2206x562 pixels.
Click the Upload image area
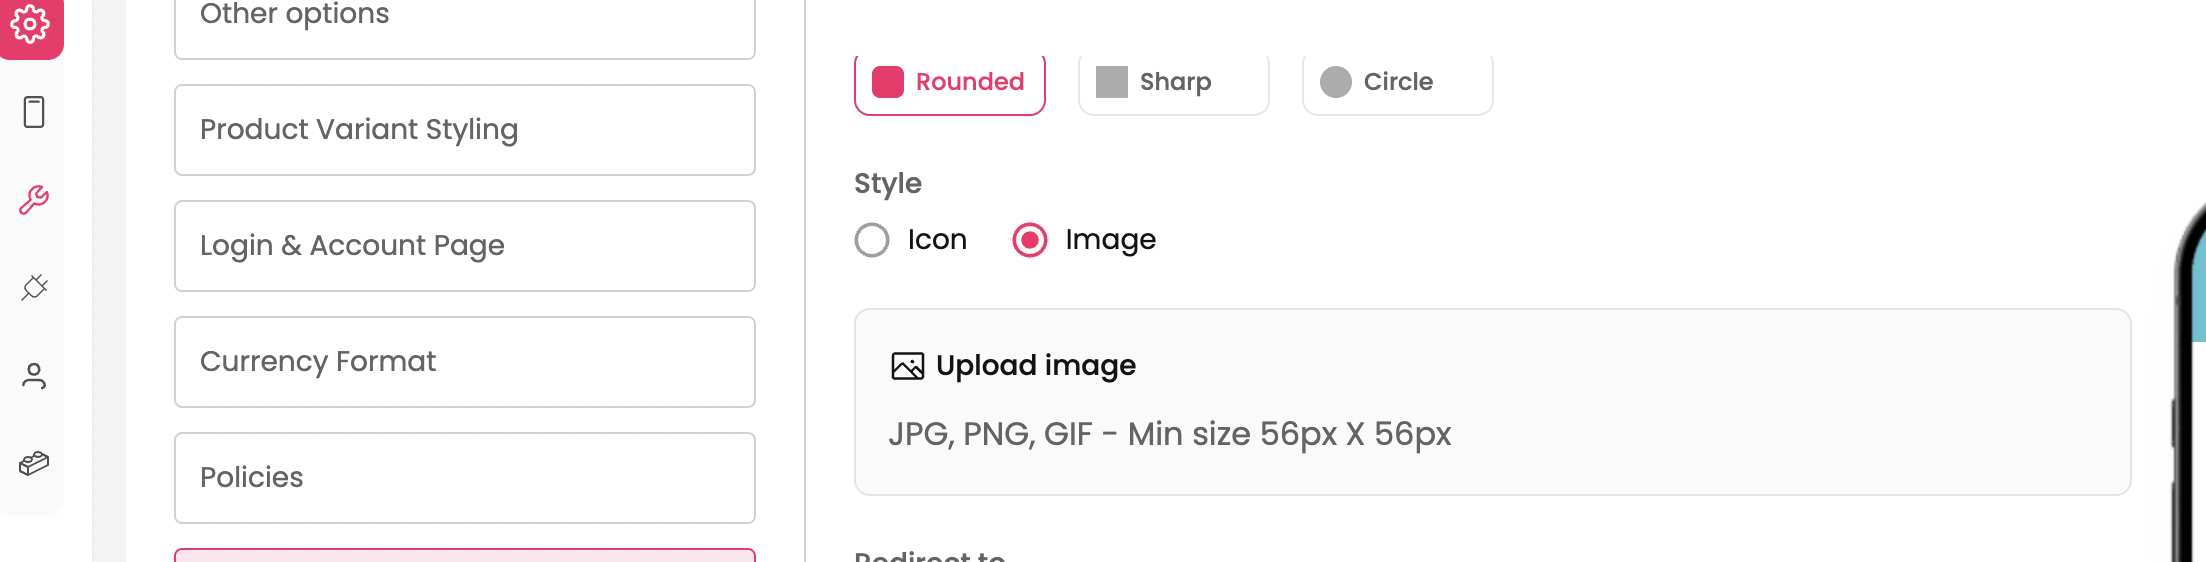pos(1491,402)
